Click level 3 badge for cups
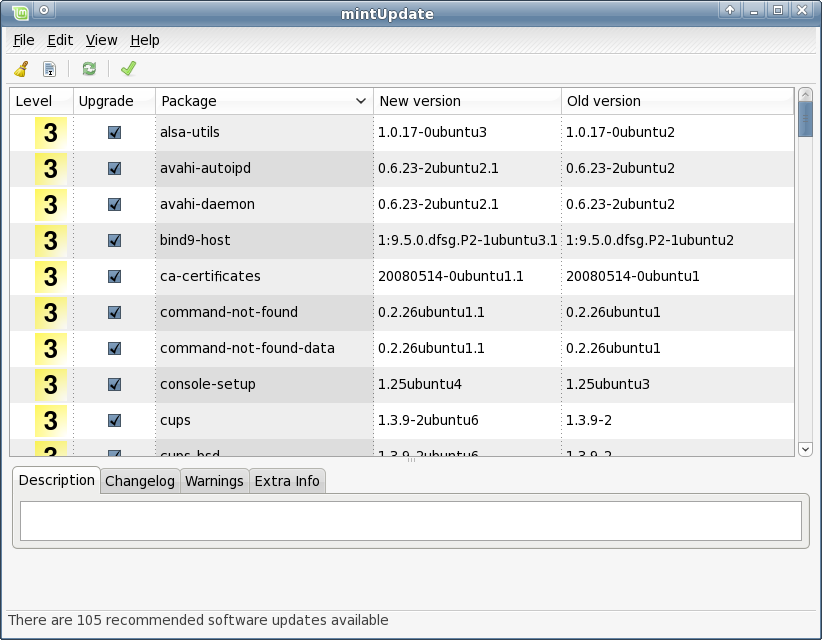This screenshot has width=822, height=640. pos(50,421)
